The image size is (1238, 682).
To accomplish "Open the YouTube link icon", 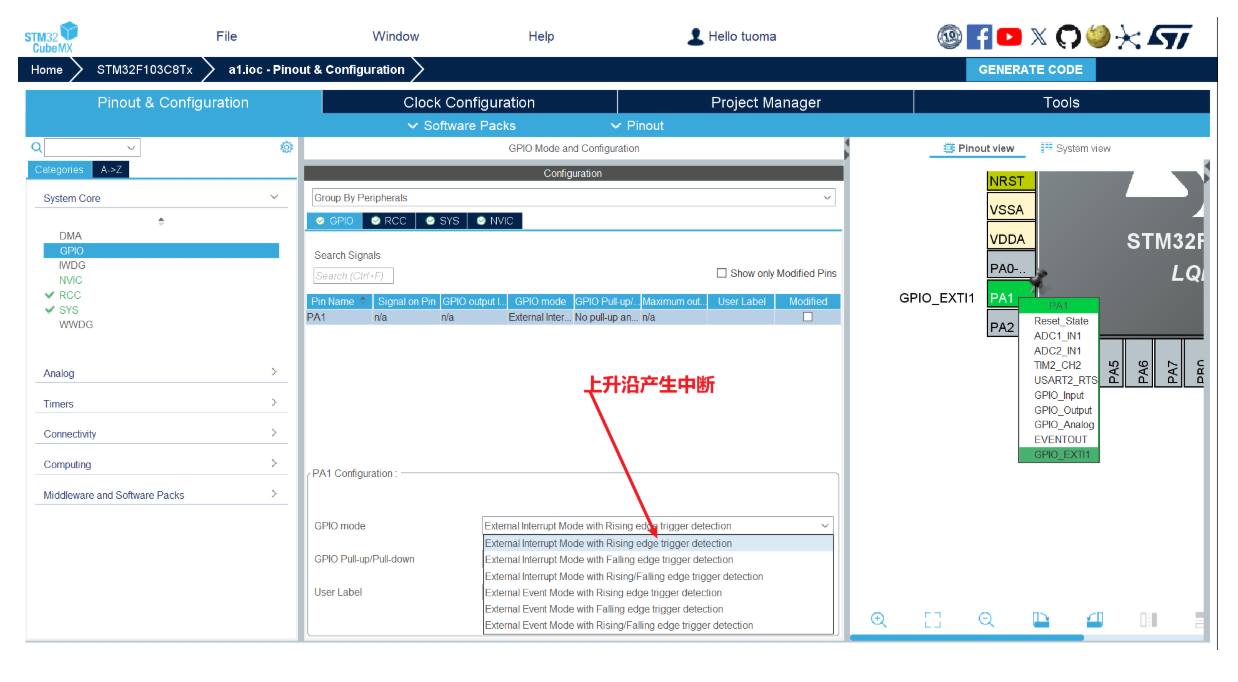I will tap(1009, 37).
